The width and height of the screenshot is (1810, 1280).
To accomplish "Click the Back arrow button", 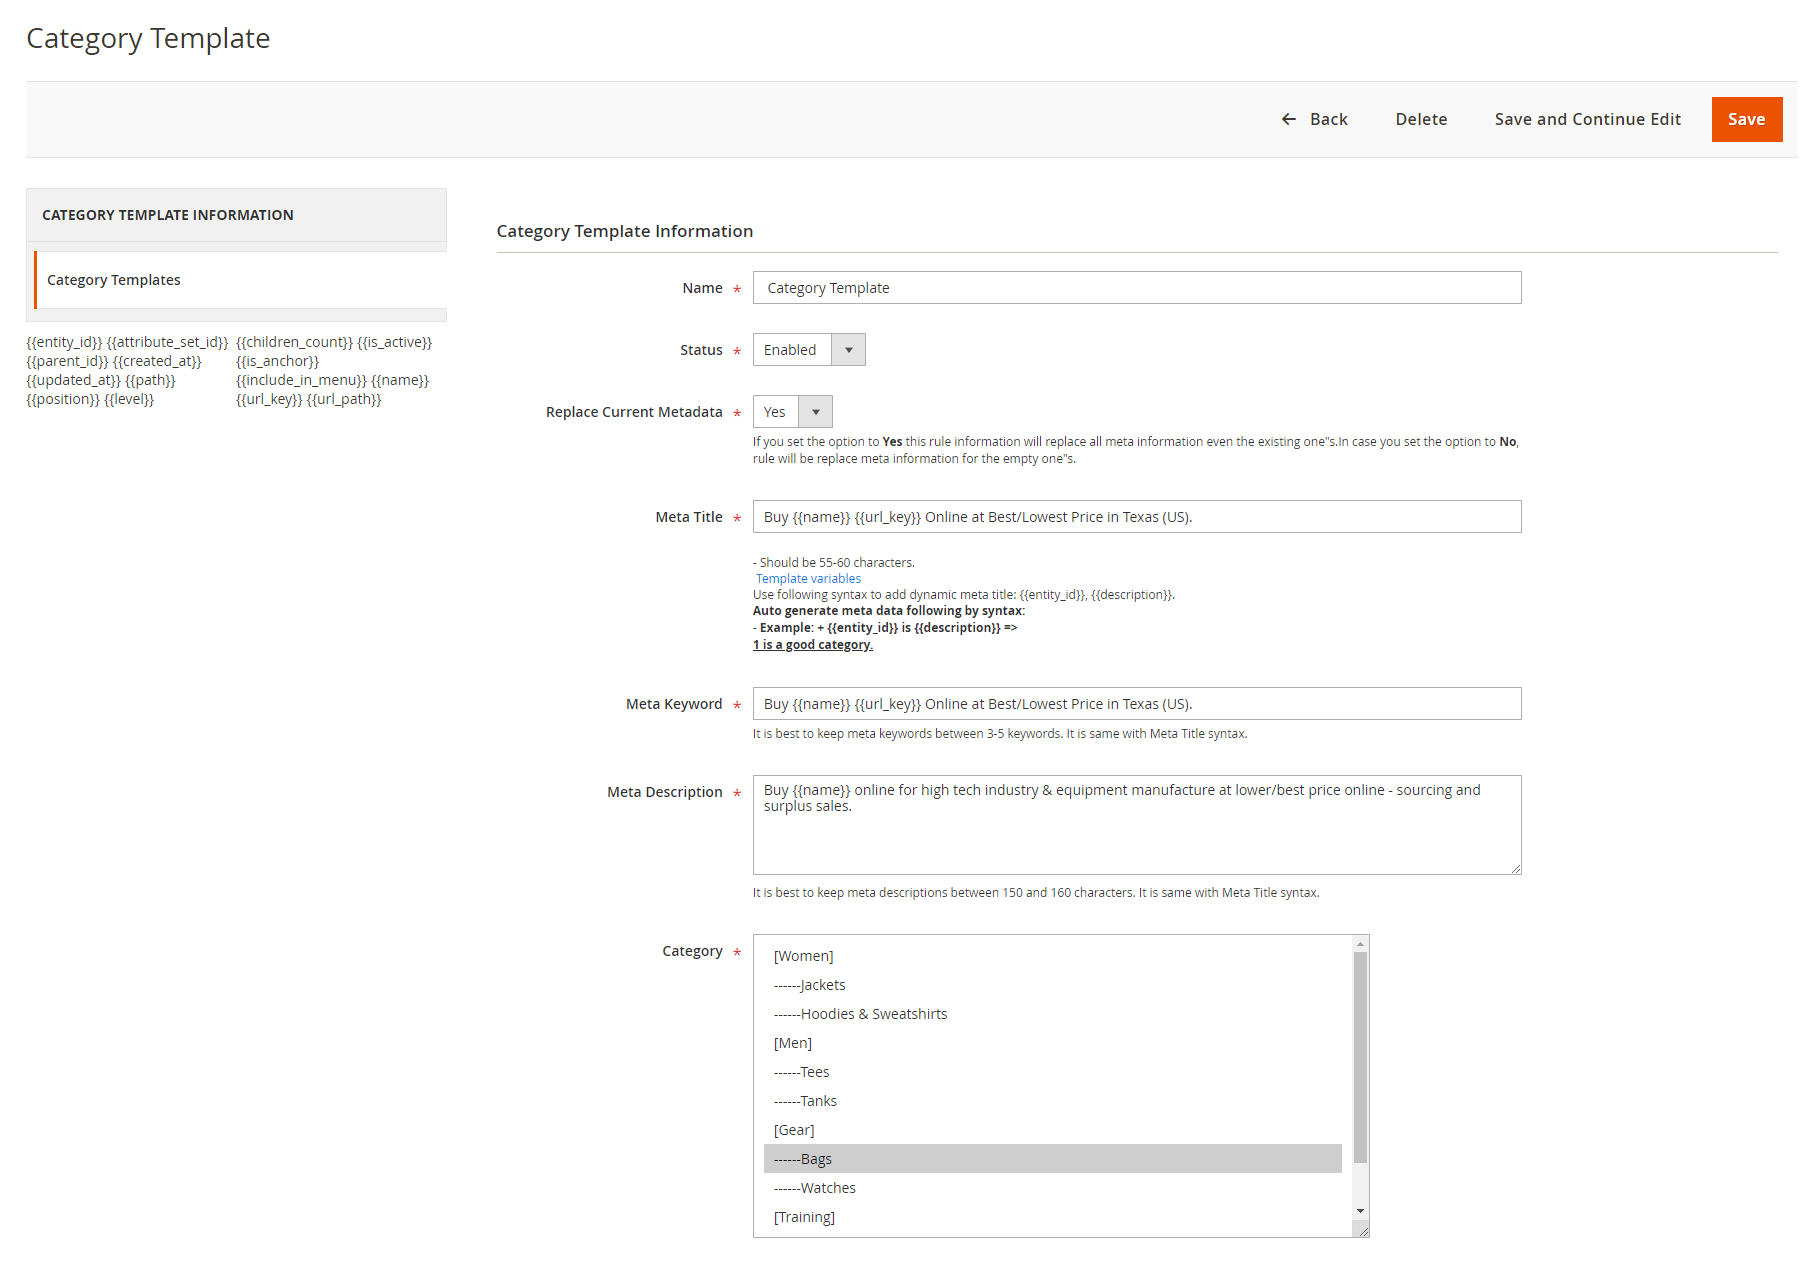I will (1314, 119).
